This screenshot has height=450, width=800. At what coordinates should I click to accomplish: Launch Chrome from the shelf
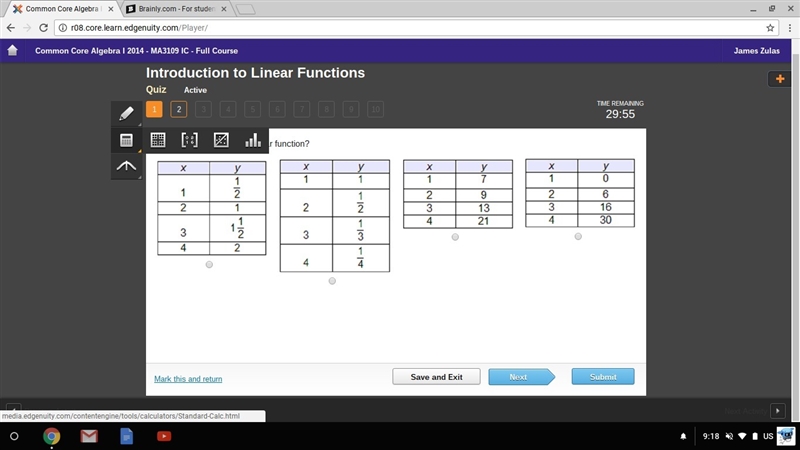click(51, 436)
